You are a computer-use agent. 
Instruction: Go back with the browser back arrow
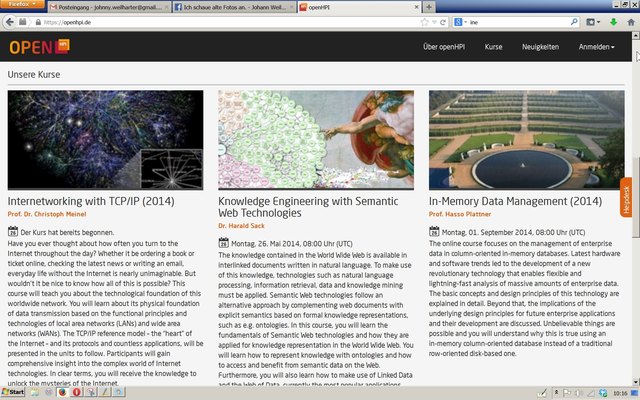(10, 22)
